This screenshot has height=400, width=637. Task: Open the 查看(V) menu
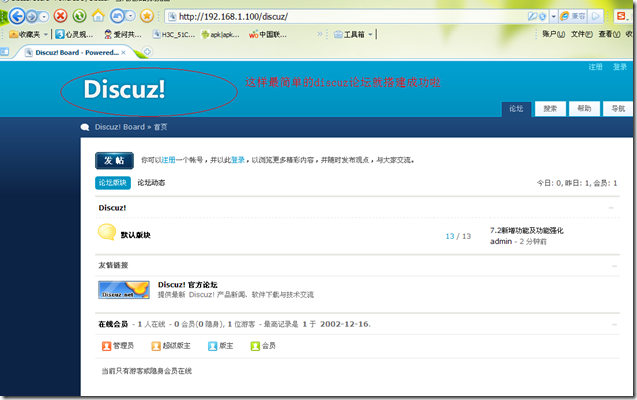point(609,34)
